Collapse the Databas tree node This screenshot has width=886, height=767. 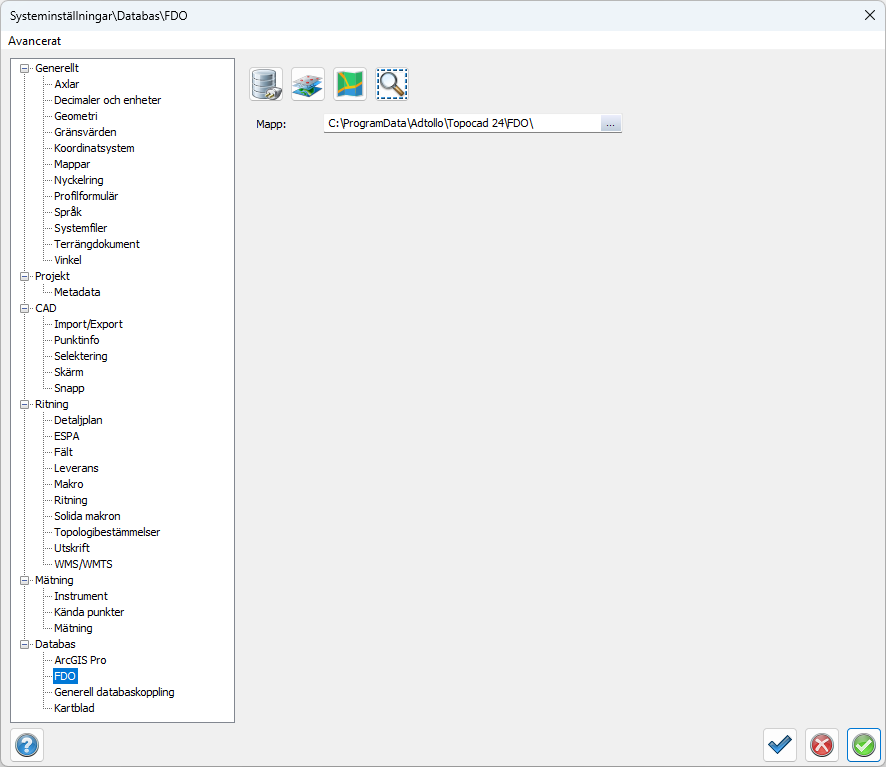click(x=25, y=644)
